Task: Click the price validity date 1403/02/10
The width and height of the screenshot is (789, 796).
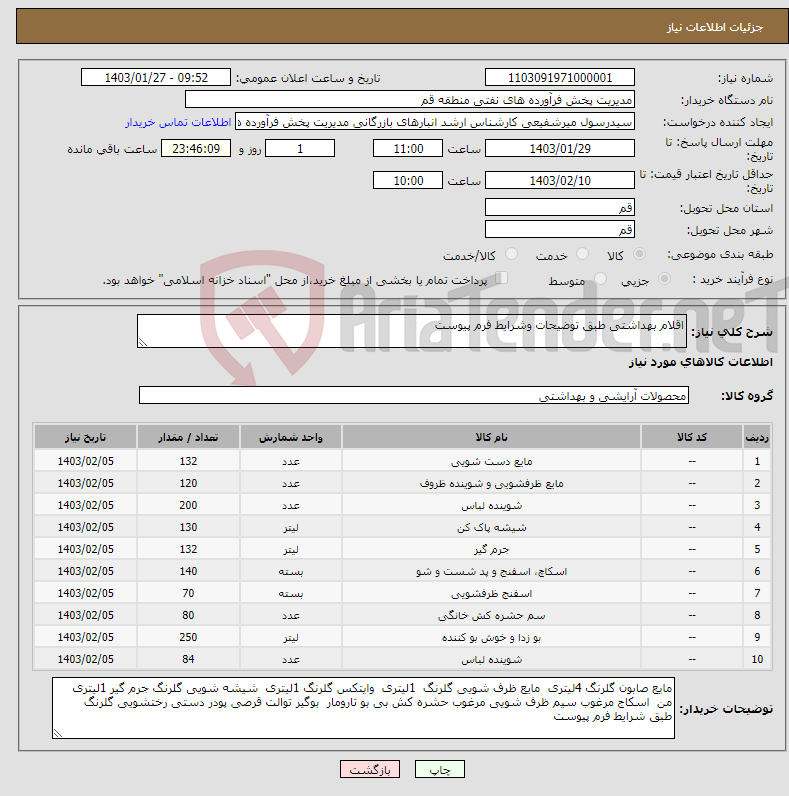Action: tap(560, 180)
